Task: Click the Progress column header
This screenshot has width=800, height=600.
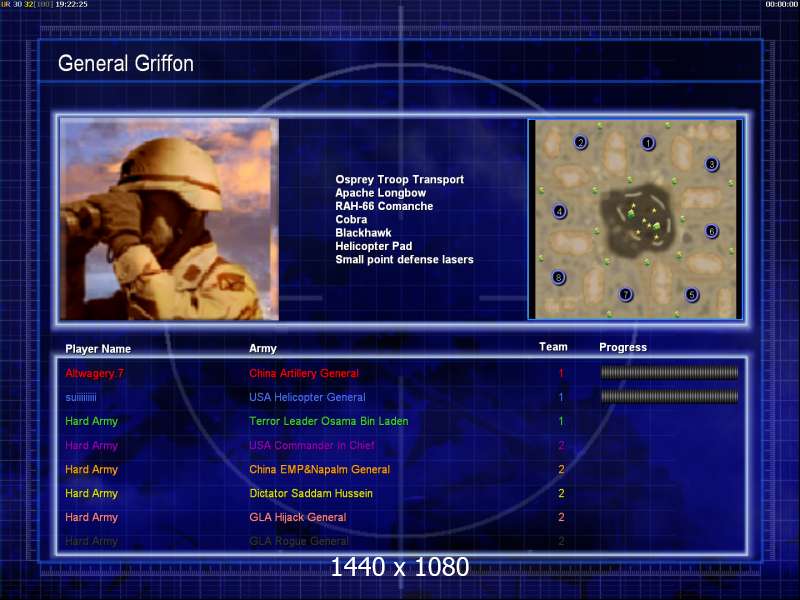Action: click(623, 347)
